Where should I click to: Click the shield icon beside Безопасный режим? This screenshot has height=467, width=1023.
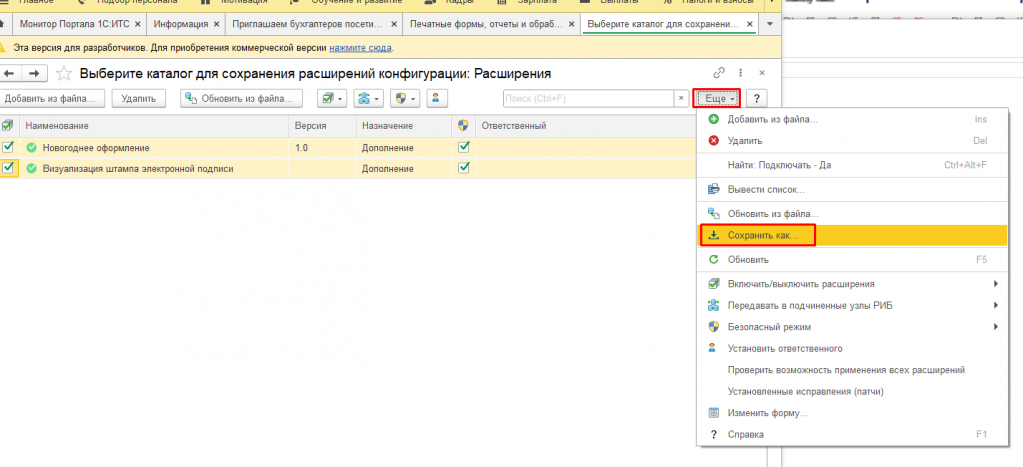714,326
